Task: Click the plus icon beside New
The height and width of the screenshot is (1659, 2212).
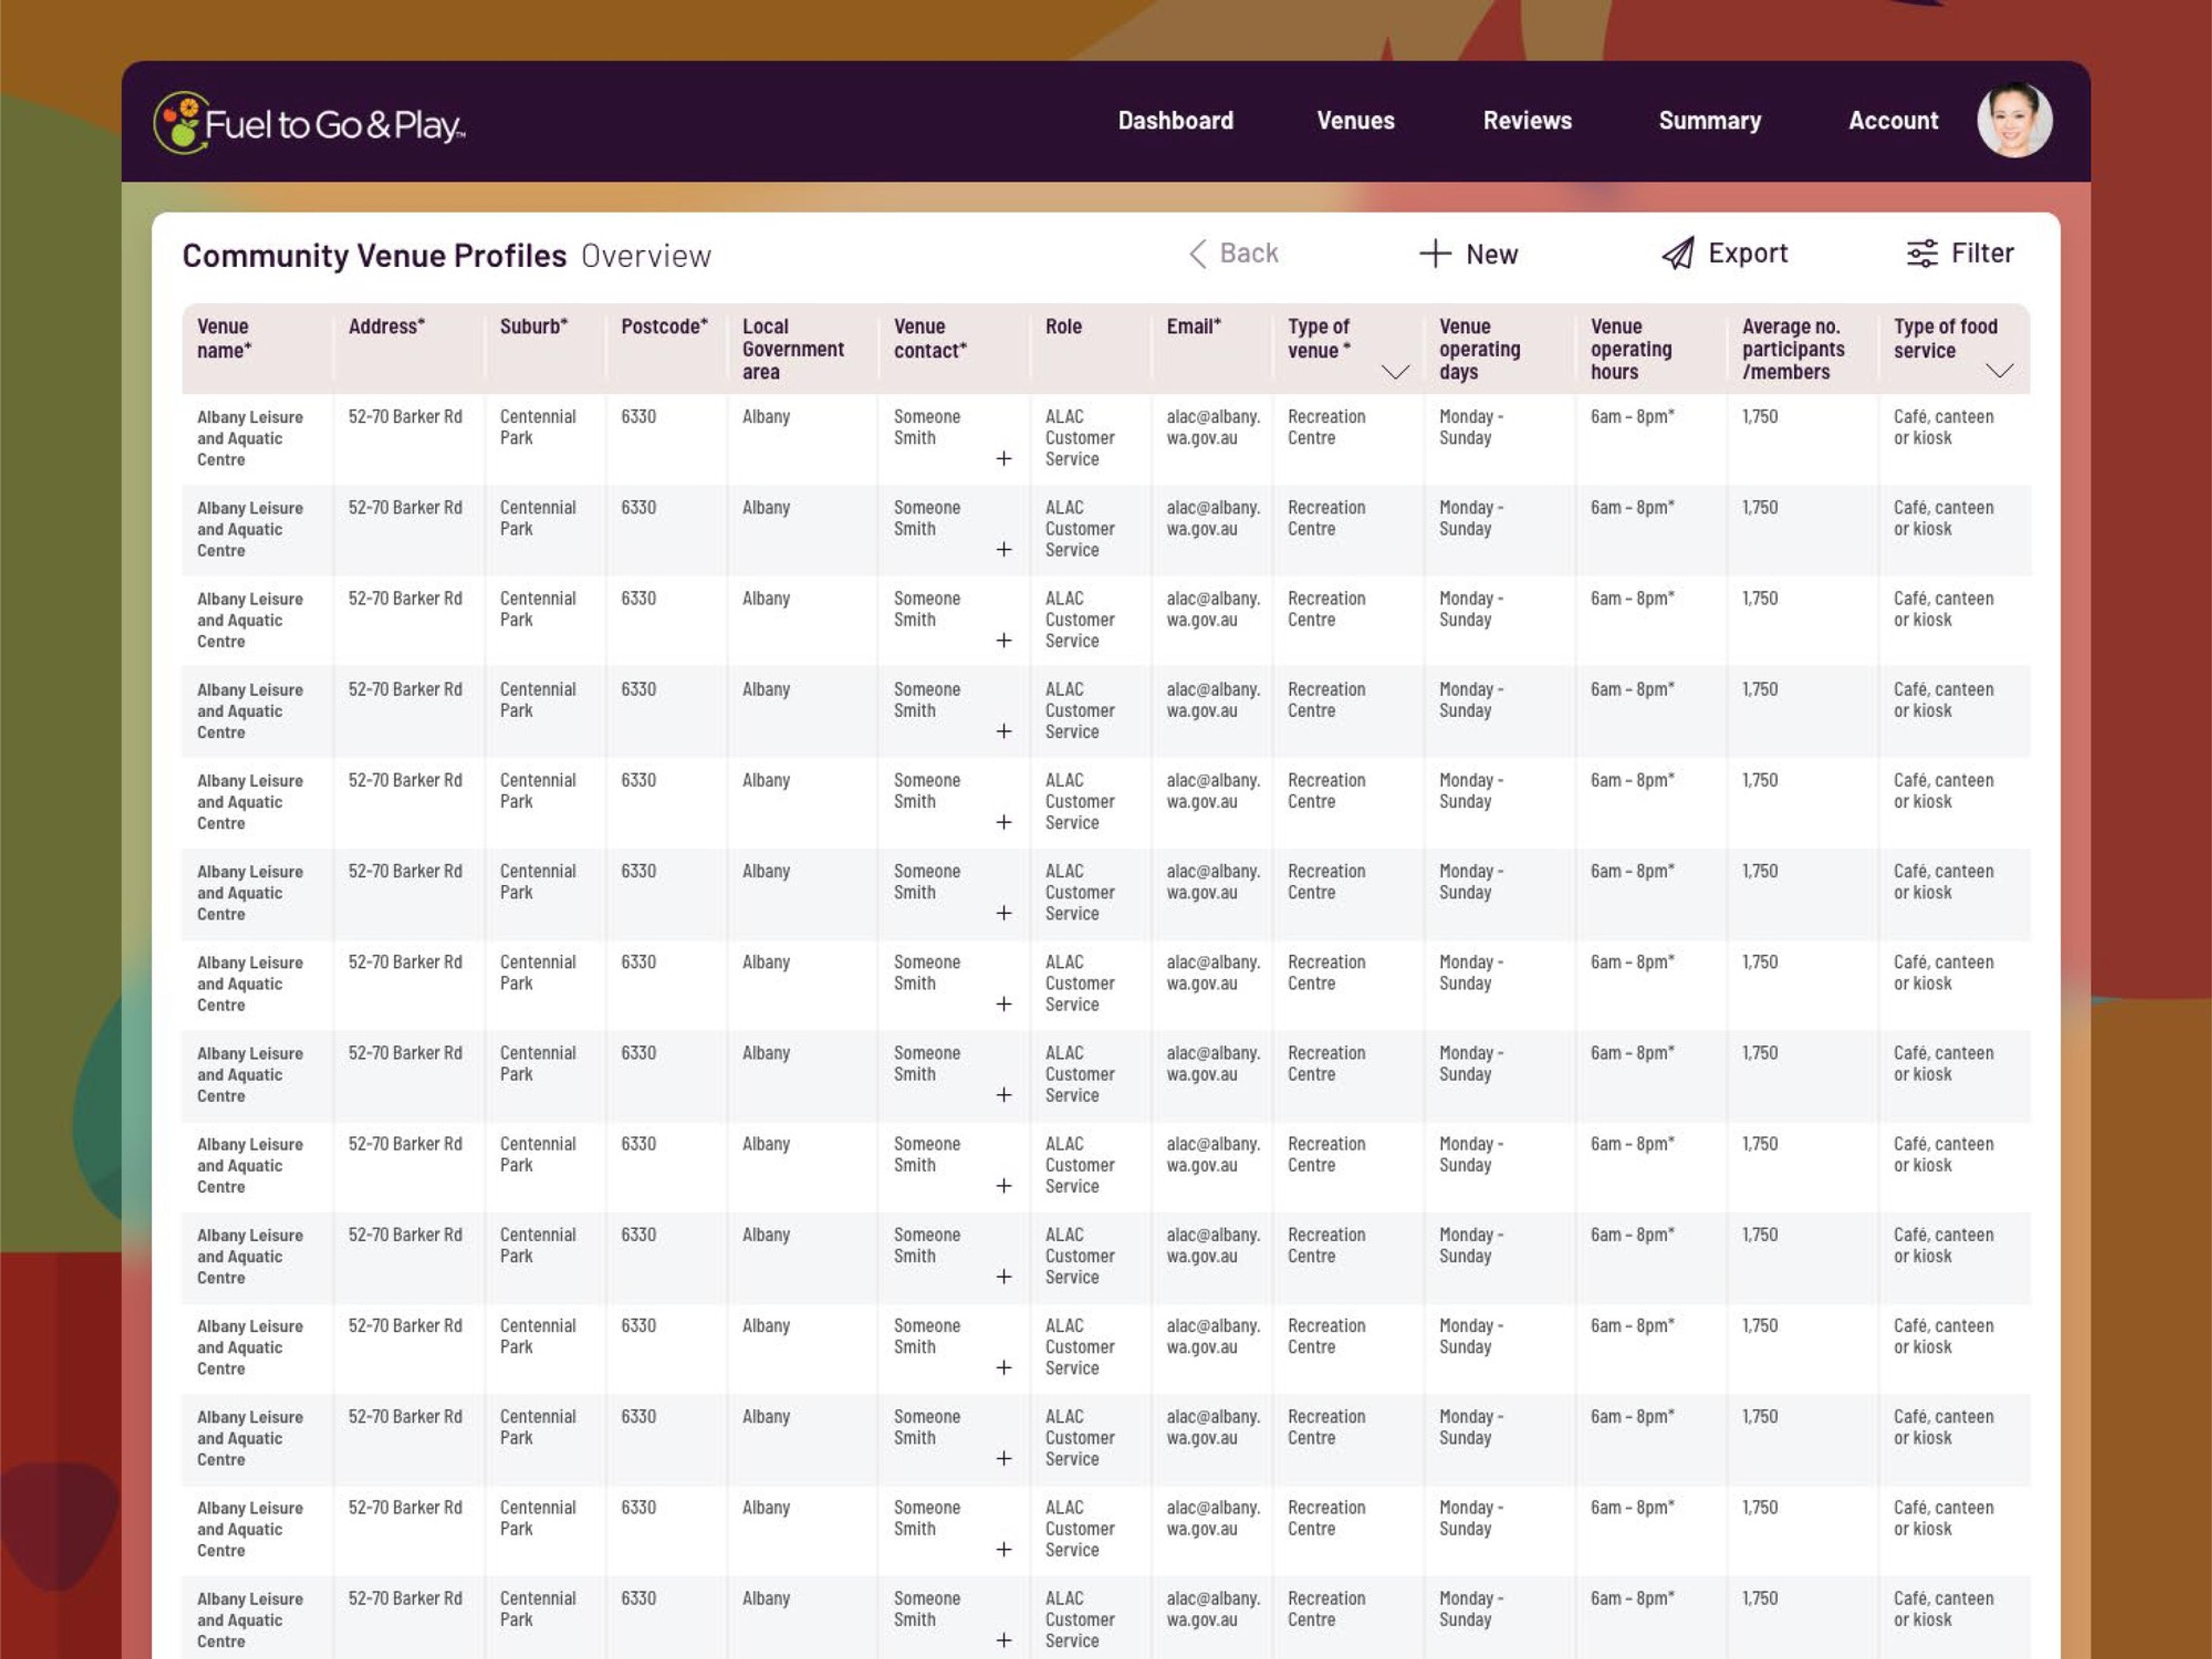Action: pyautogui.click(x=1435, y=254)
